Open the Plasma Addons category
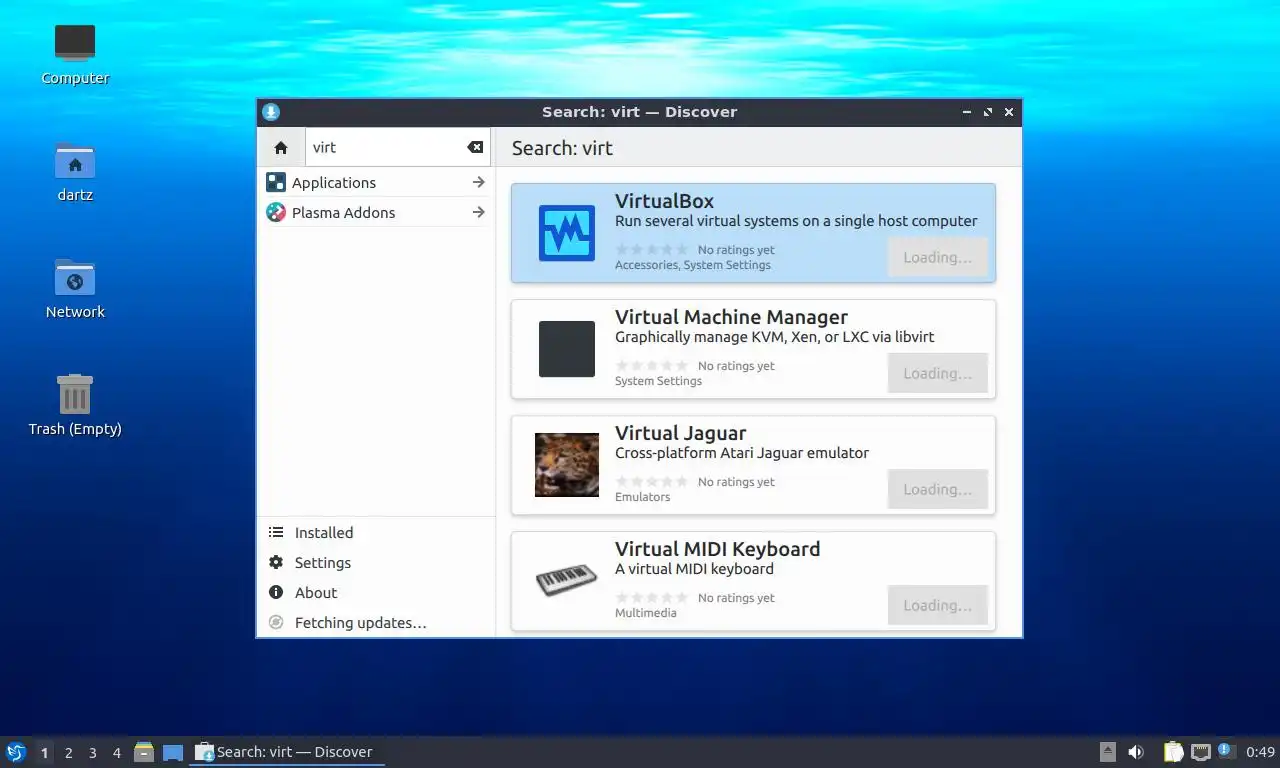 click(376, 212)
